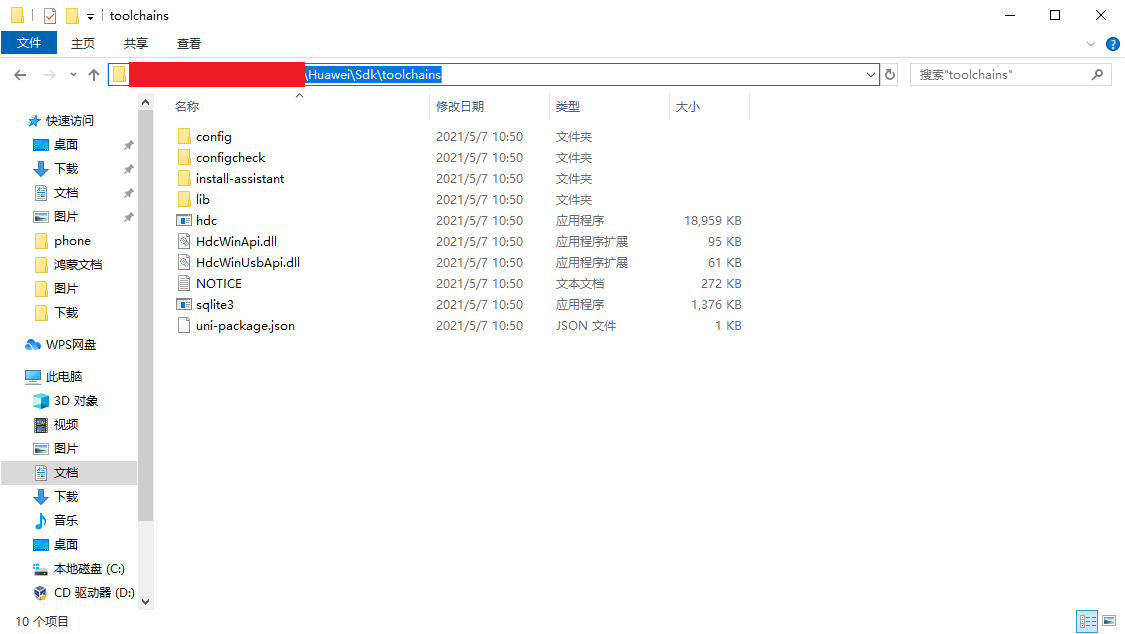Click the back navigation arrow
Viewport: 1125px width, 634px height.
point(20,75)
